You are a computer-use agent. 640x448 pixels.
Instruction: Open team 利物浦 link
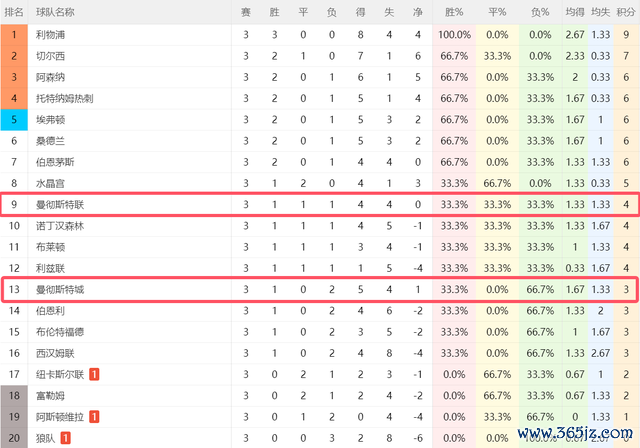[50, 35]
